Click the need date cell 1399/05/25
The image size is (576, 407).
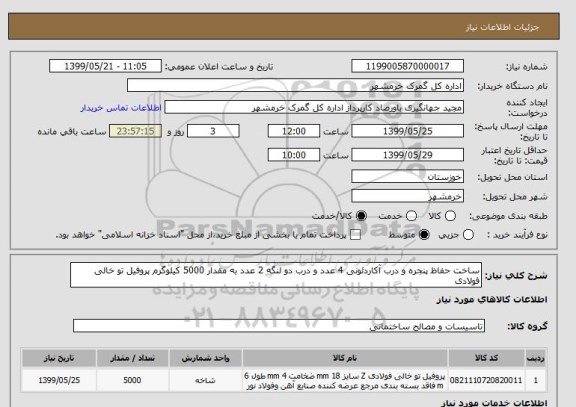click(59, 381)
